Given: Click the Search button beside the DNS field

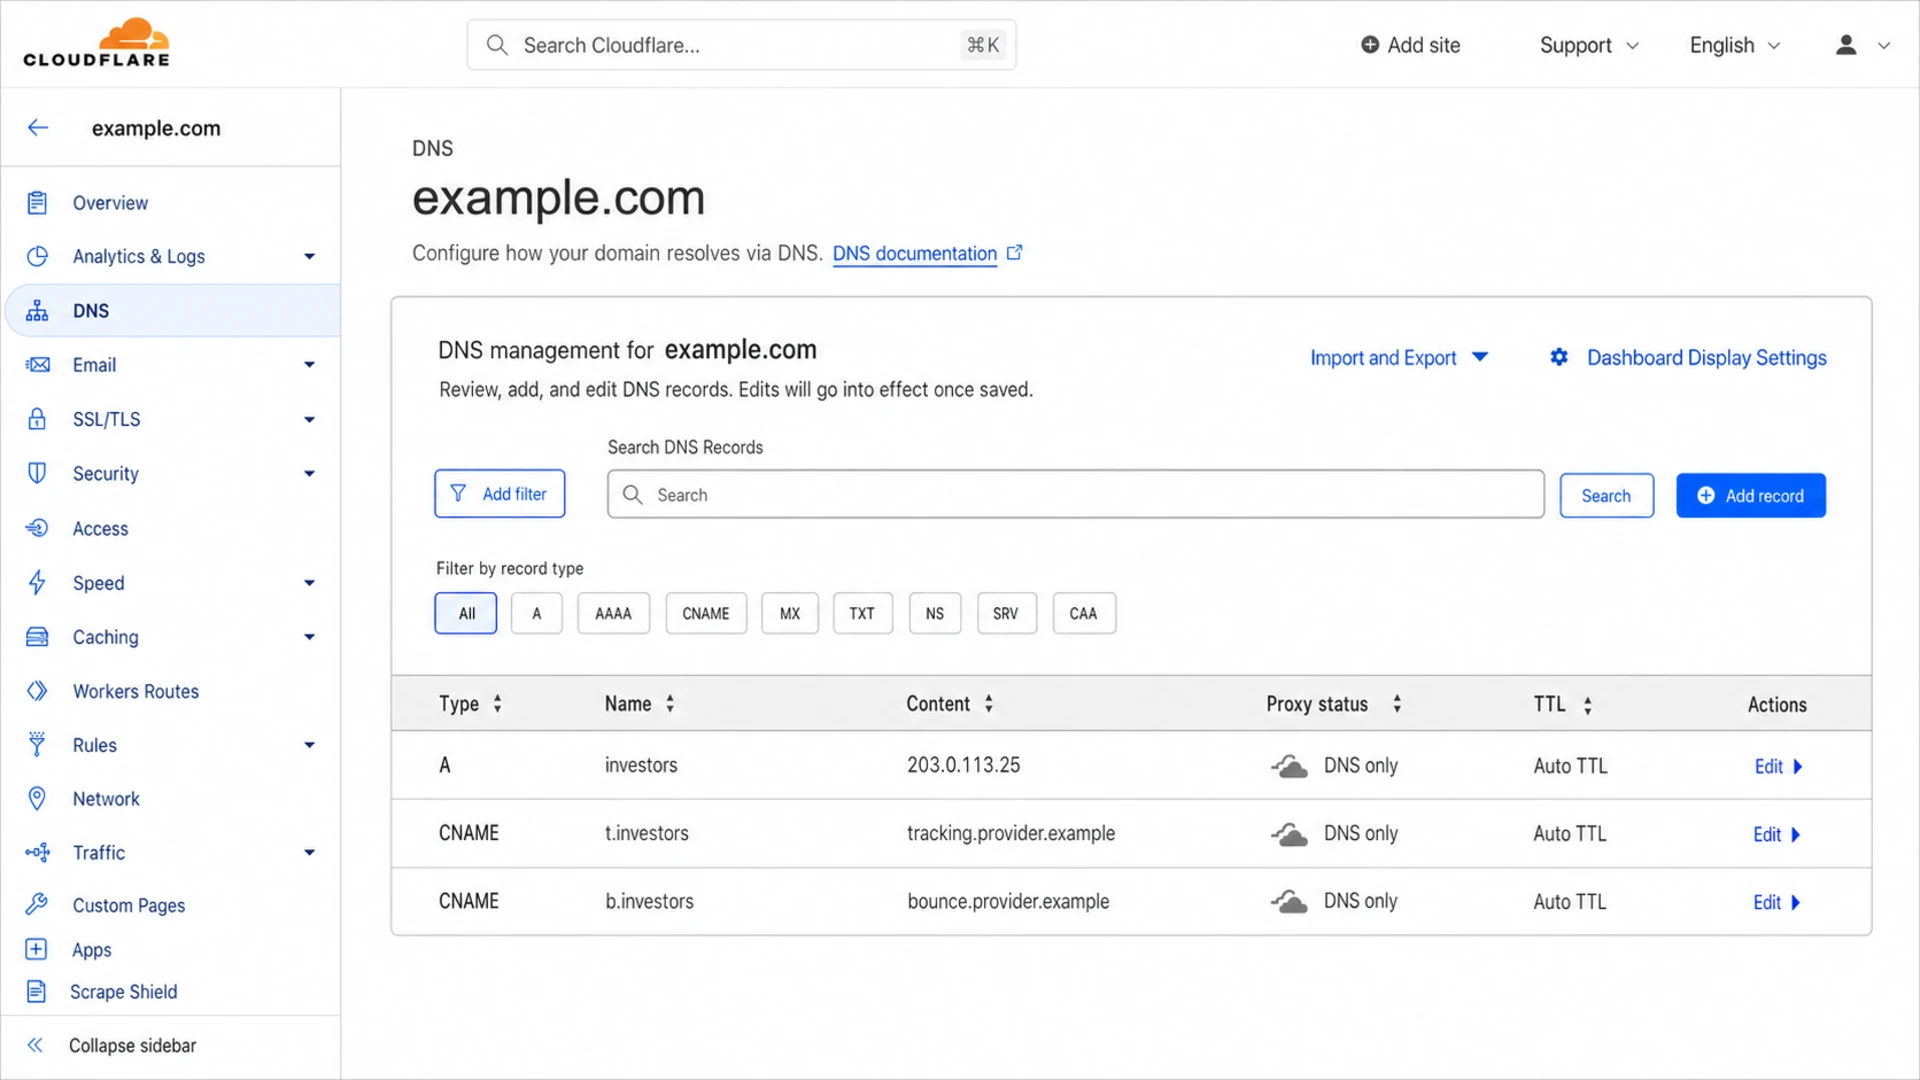Looking at the screenshot, I should [1606, 495].
